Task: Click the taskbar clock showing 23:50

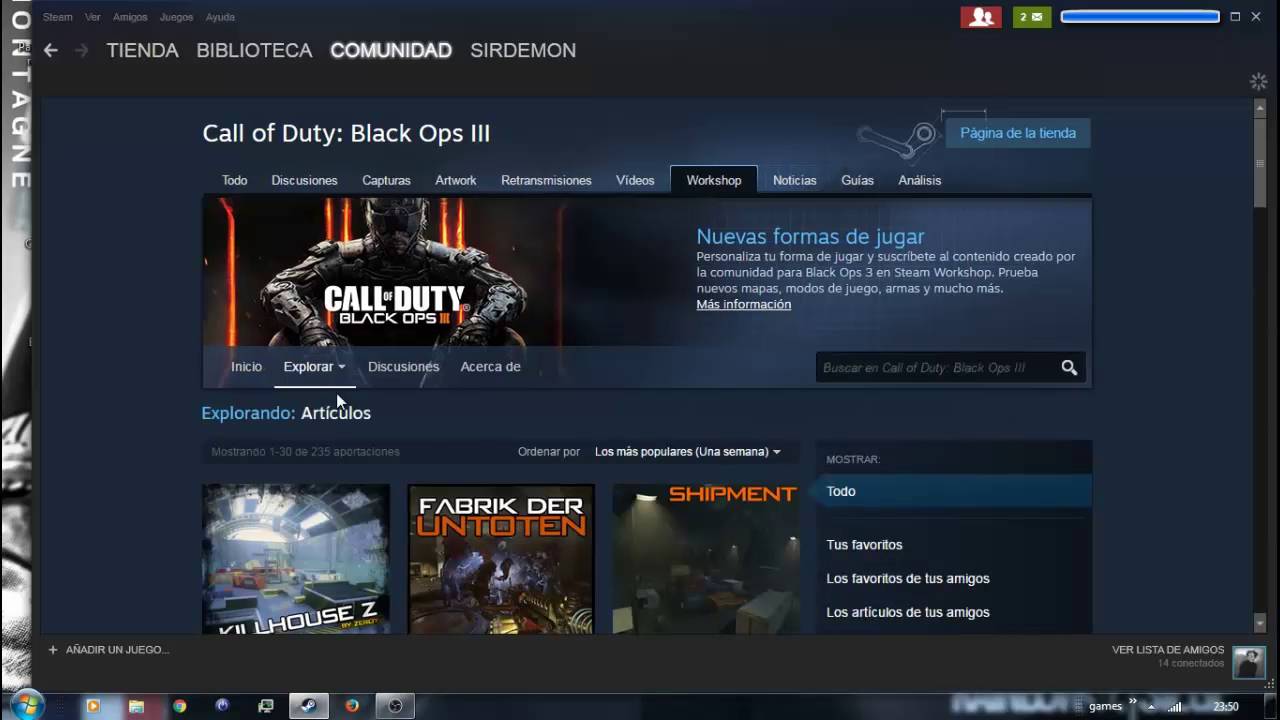Action: [x=1226, y=707]
